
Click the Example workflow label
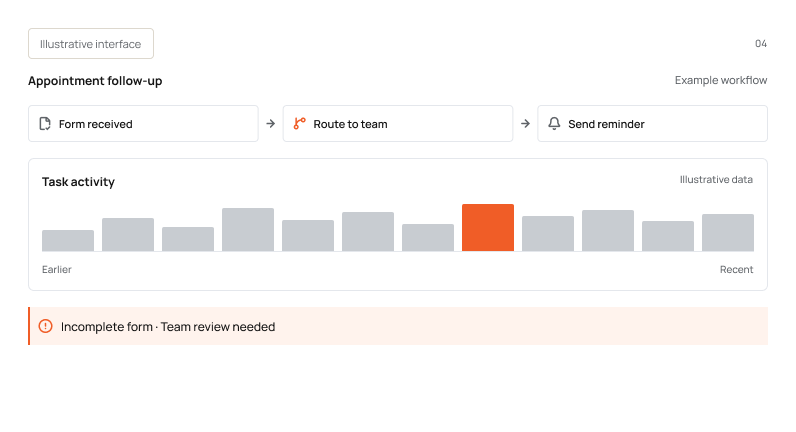pyautogui.click(x=721, y=80)
